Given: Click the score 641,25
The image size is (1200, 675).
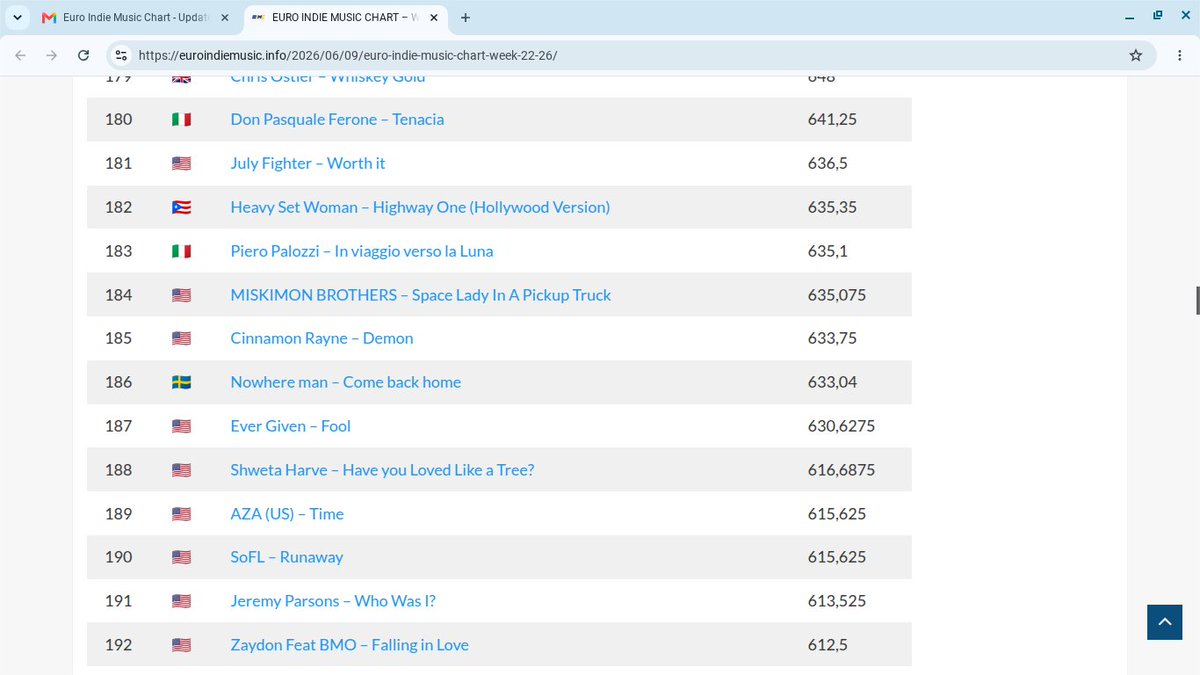Looking at the screenshot, I should pyautogui.click(x=832, y=119).
